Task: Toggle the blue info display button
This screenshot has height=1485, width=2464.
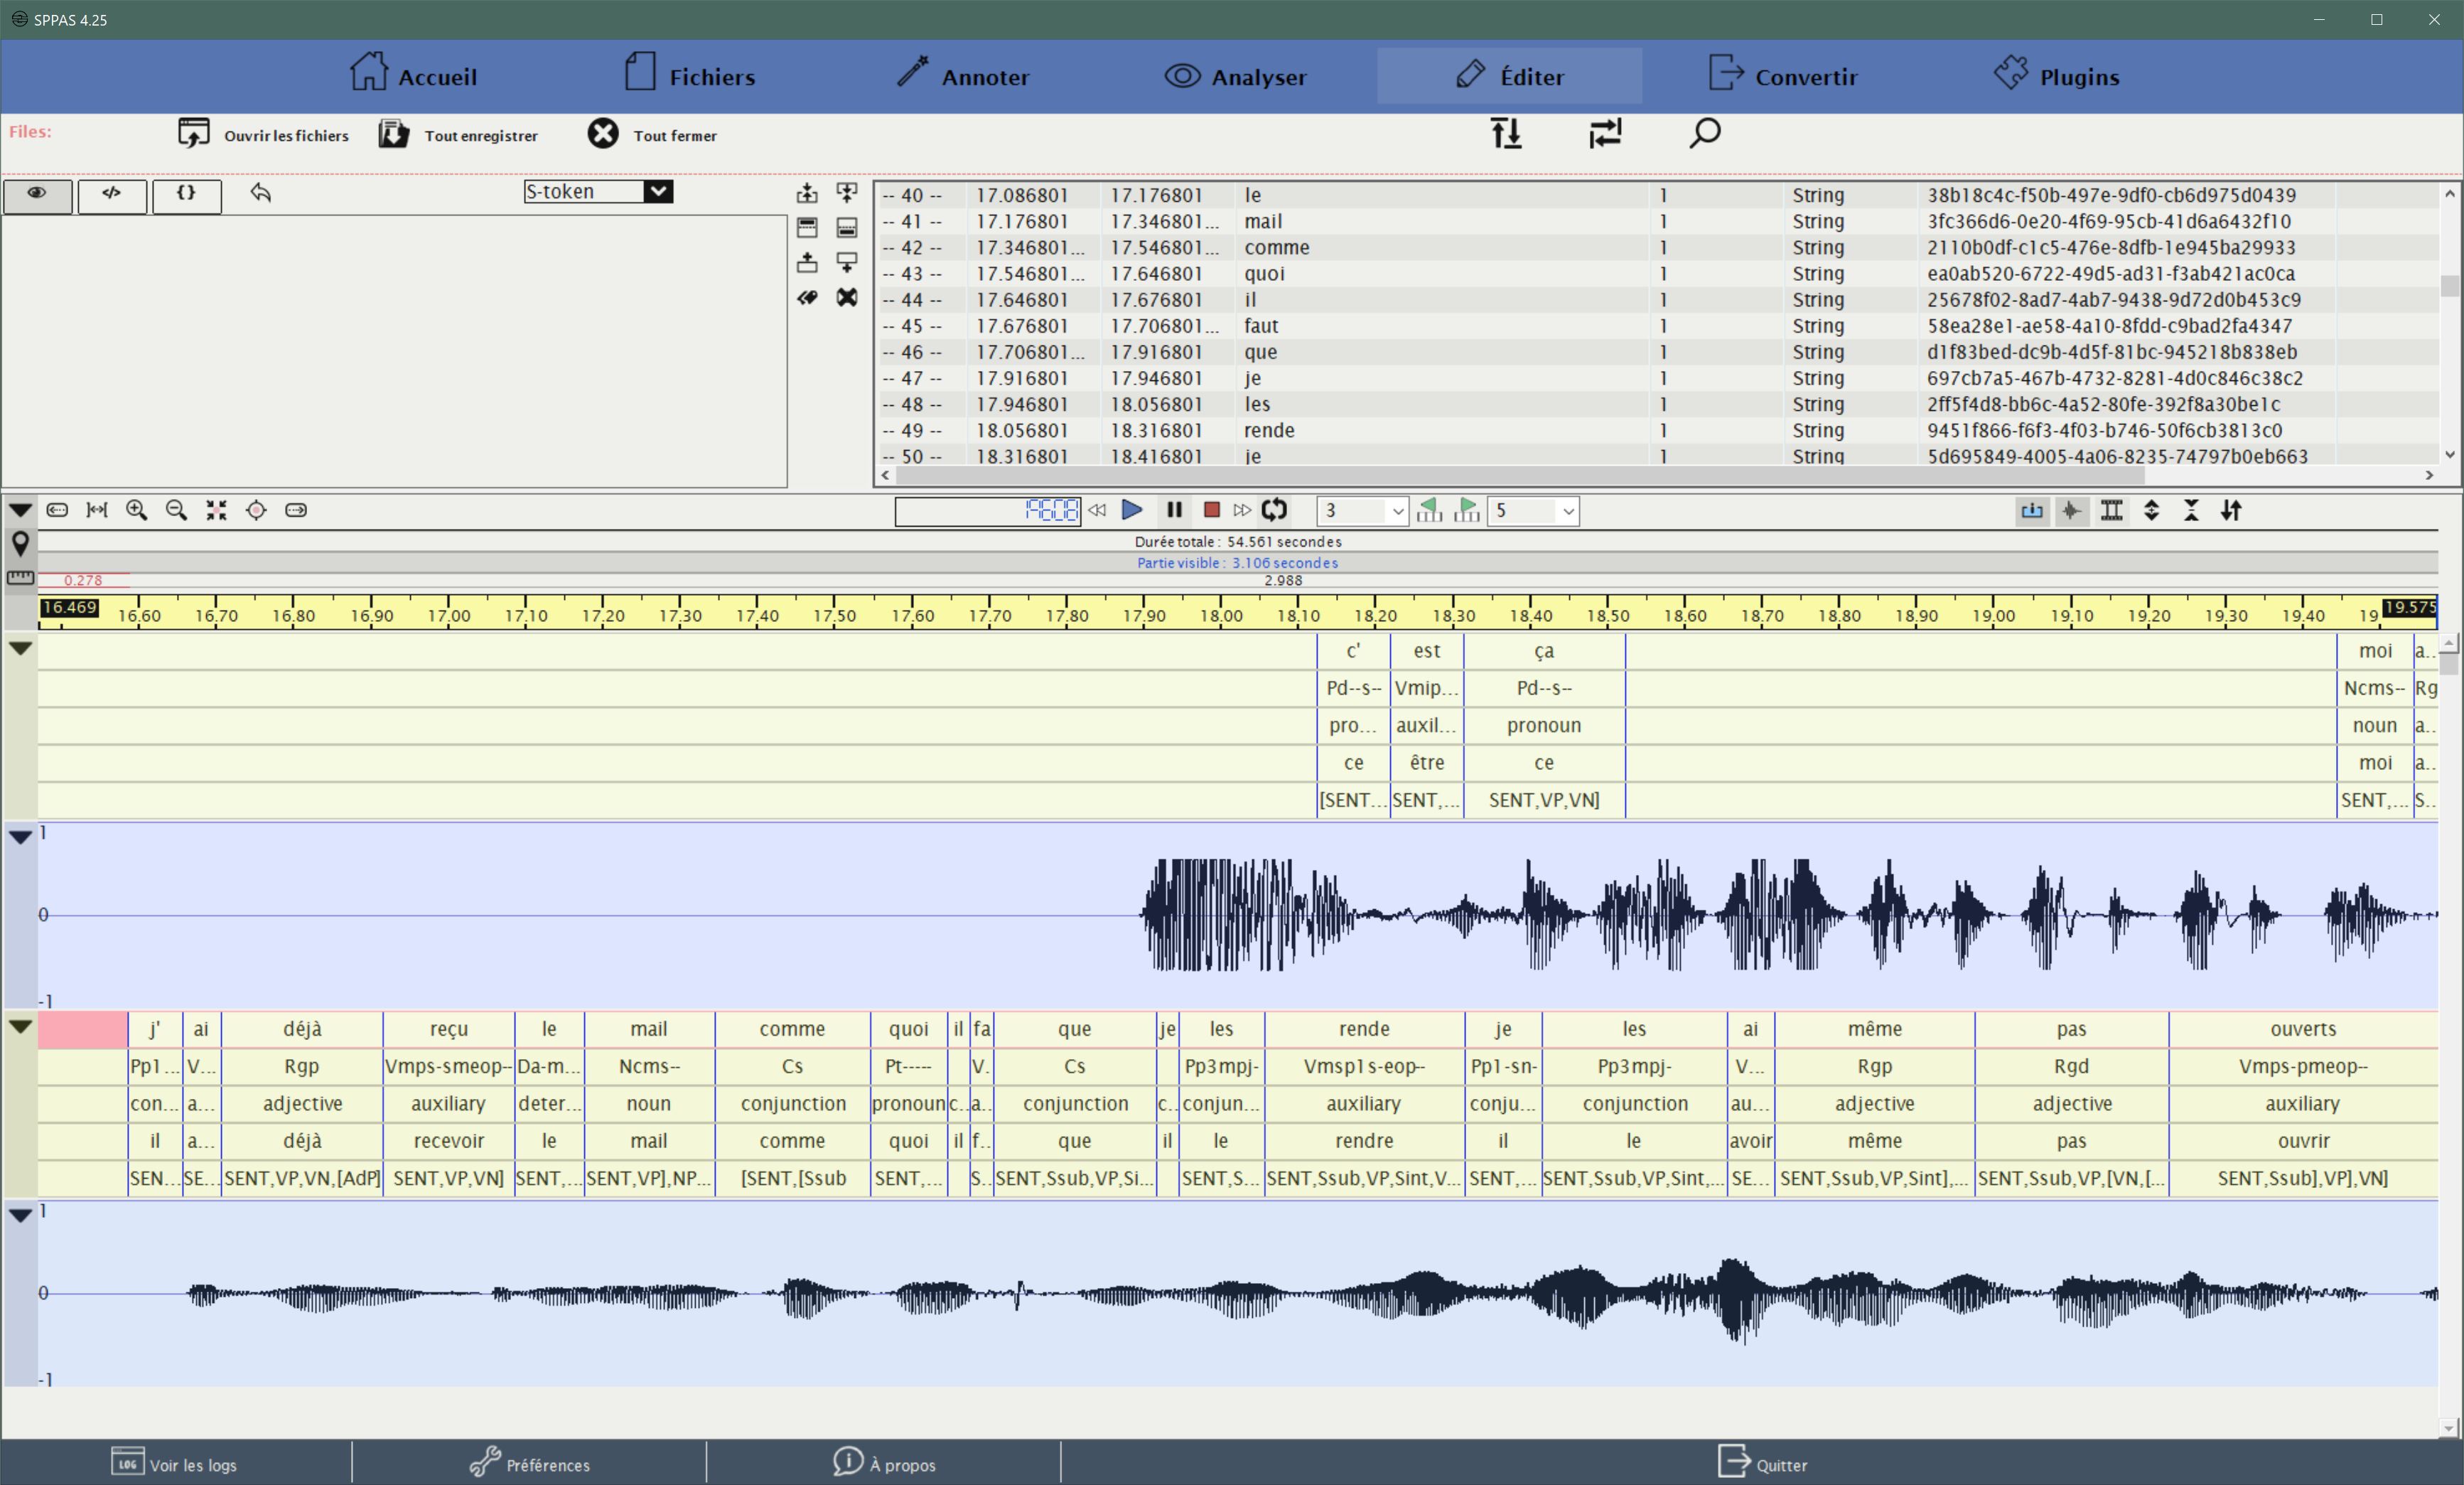Action: tap(2031, 510)
